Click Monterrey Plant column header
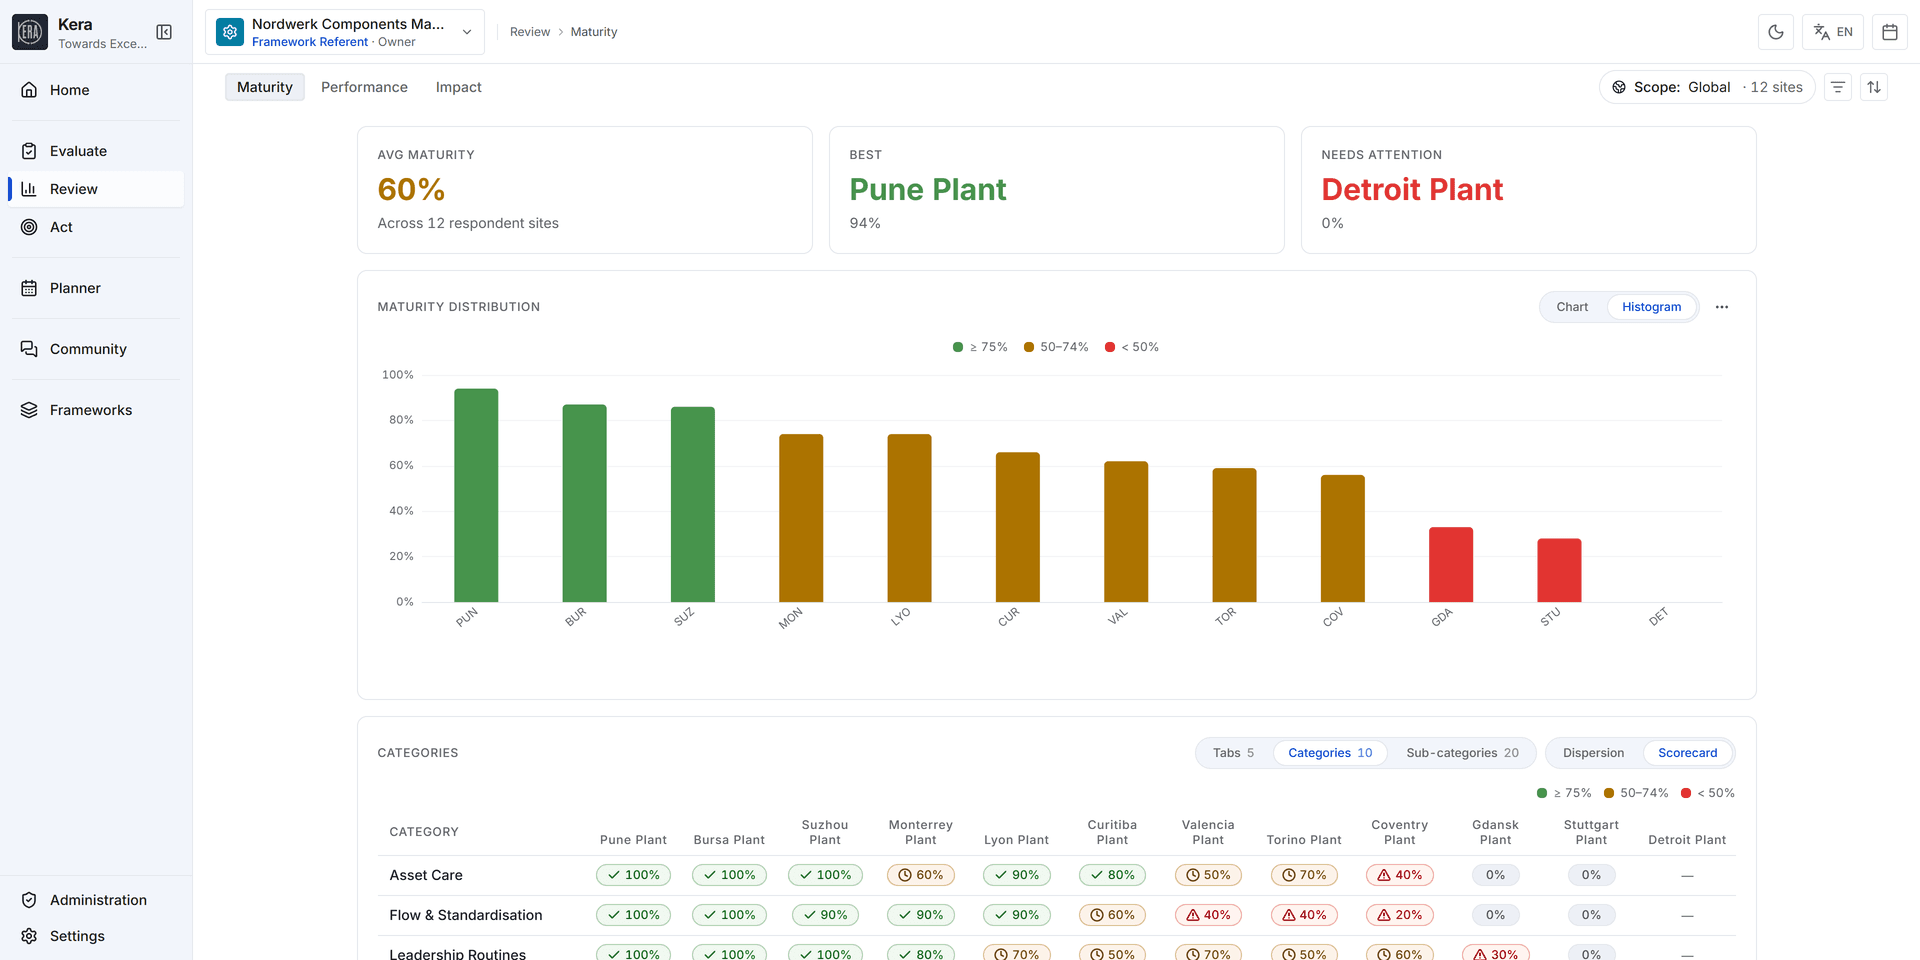This screenshot has width=1920, height=960. pyautogui.click(x=921, y=832)
